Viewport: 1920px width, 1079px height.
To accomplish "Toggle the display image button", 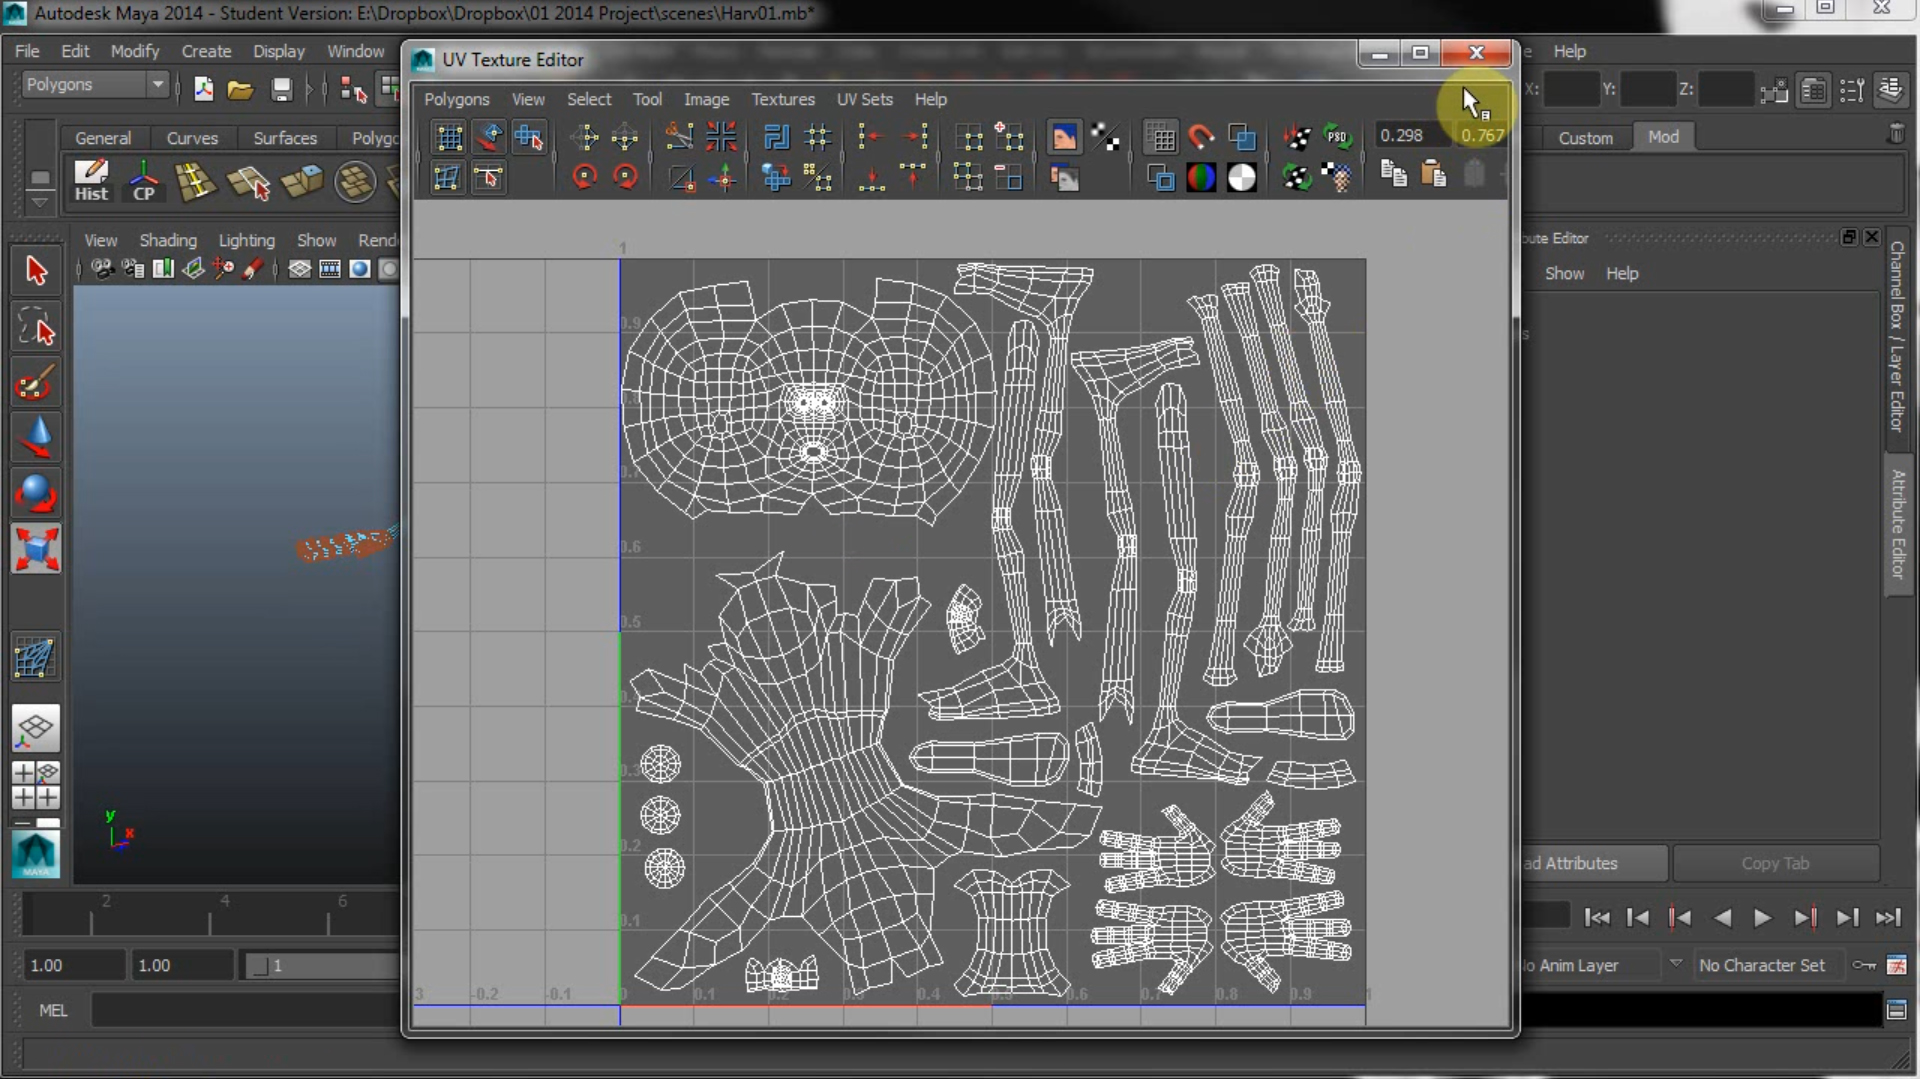I will point(1064,137).
